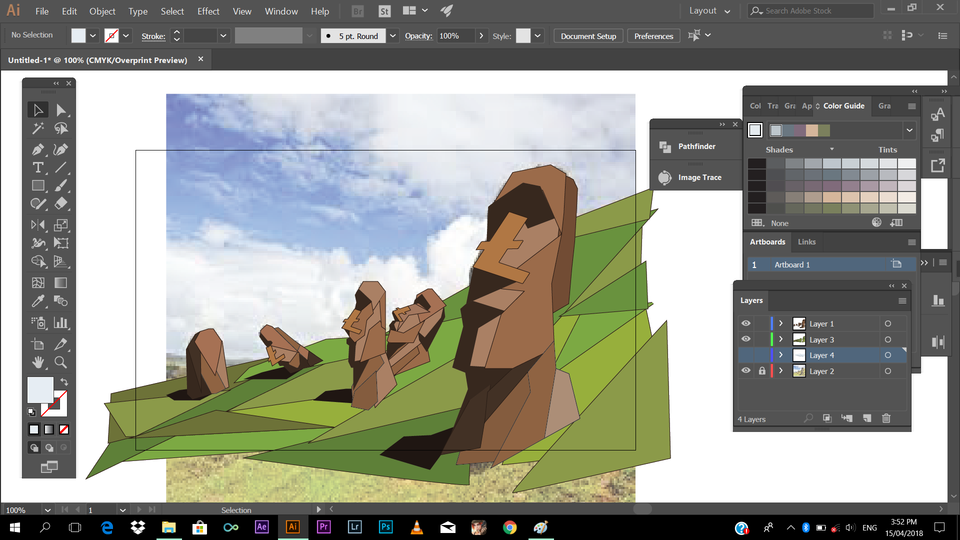Pick the Eyedropper tool
Image resolution: width=960 pixels, height=540 pixels.
pyautogui.click(x=38, y=301)
